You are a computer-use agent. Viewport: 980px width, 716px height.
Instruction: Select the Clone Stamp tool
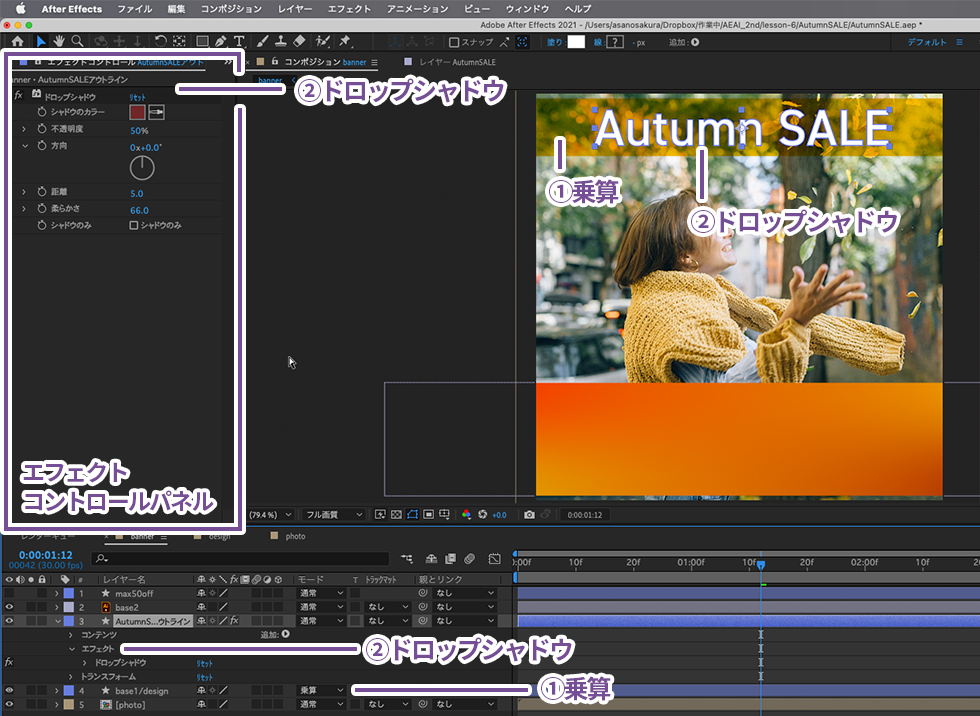click(281, 41)
